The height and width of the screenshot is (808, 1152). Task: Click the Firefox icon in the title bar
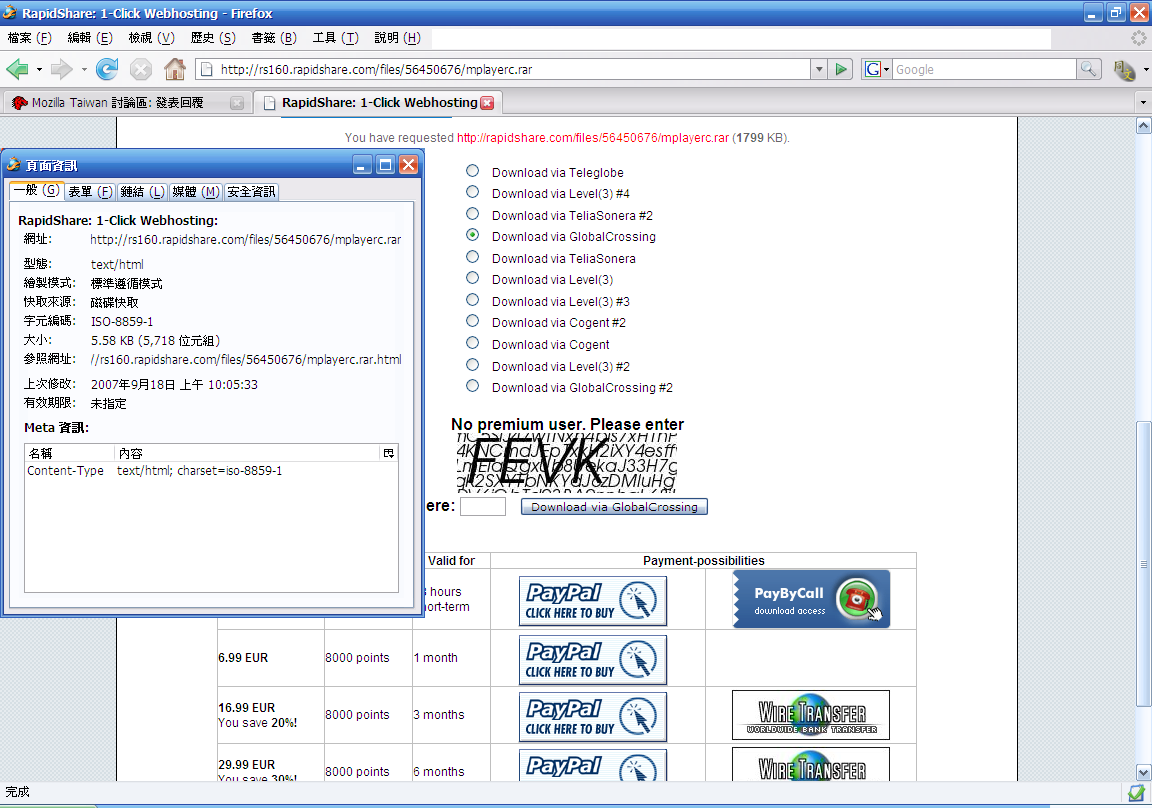(10, 12)
